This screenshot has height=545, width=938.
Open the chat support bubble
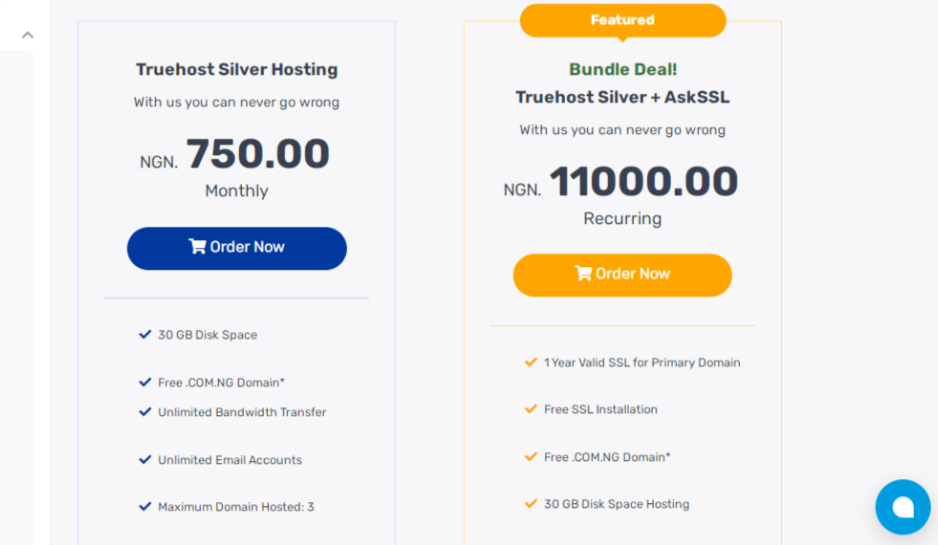point(903,507)
